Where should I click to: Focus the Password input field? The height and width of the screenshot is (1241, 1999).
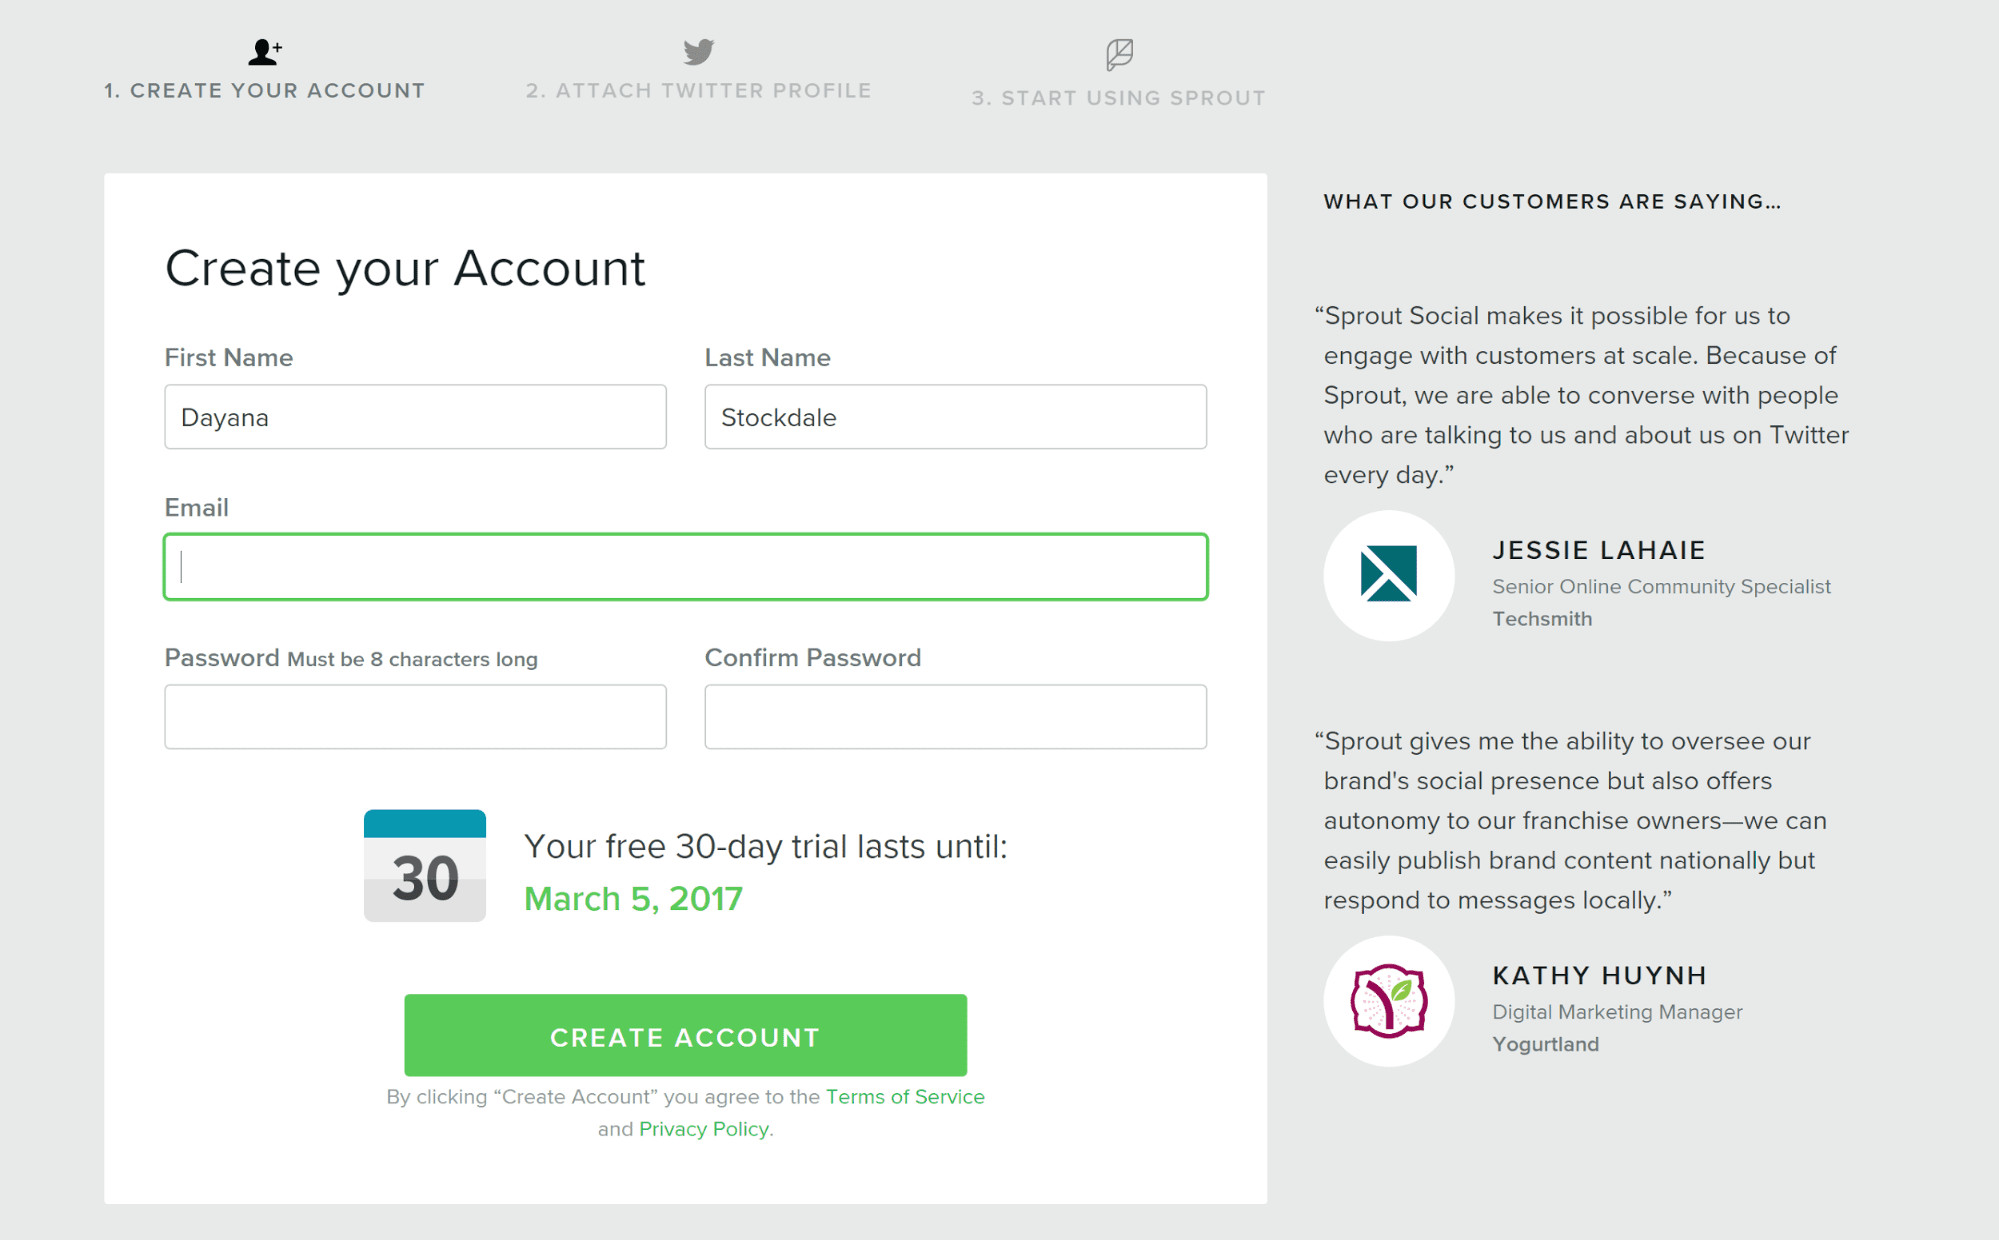(415, 717)
